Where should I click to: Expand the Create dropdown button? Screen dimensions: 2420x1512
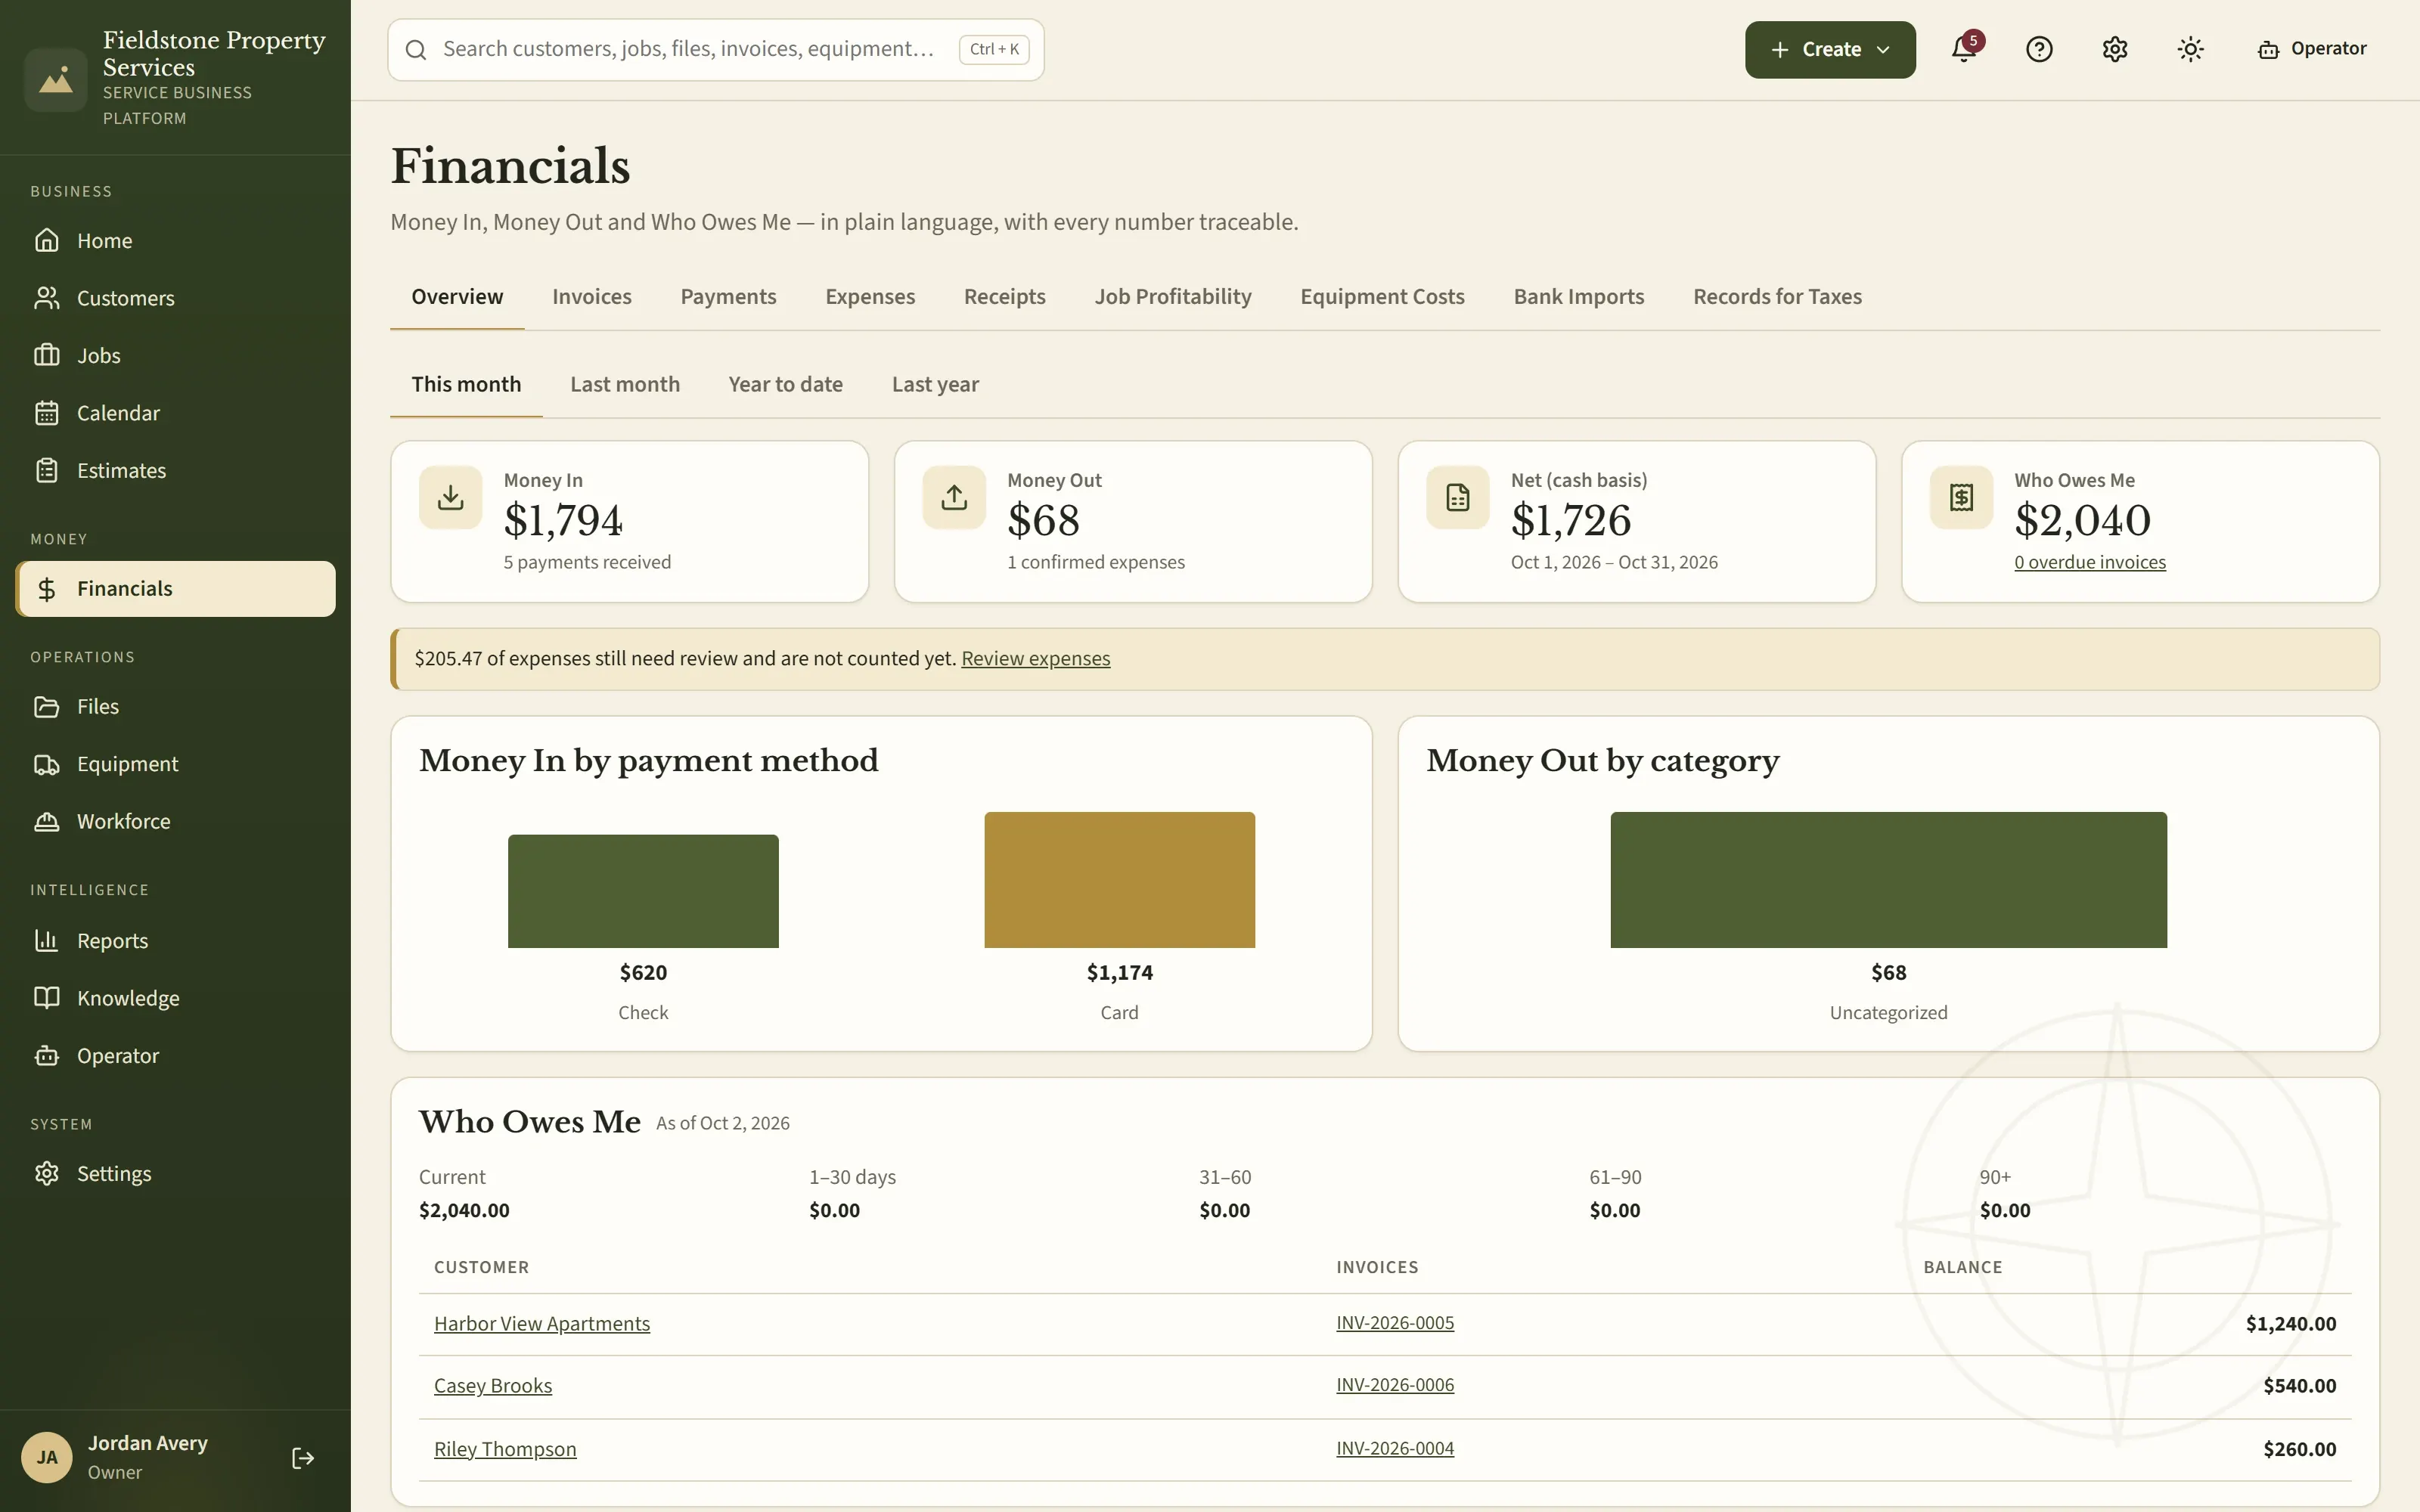tap(1830, 49)
